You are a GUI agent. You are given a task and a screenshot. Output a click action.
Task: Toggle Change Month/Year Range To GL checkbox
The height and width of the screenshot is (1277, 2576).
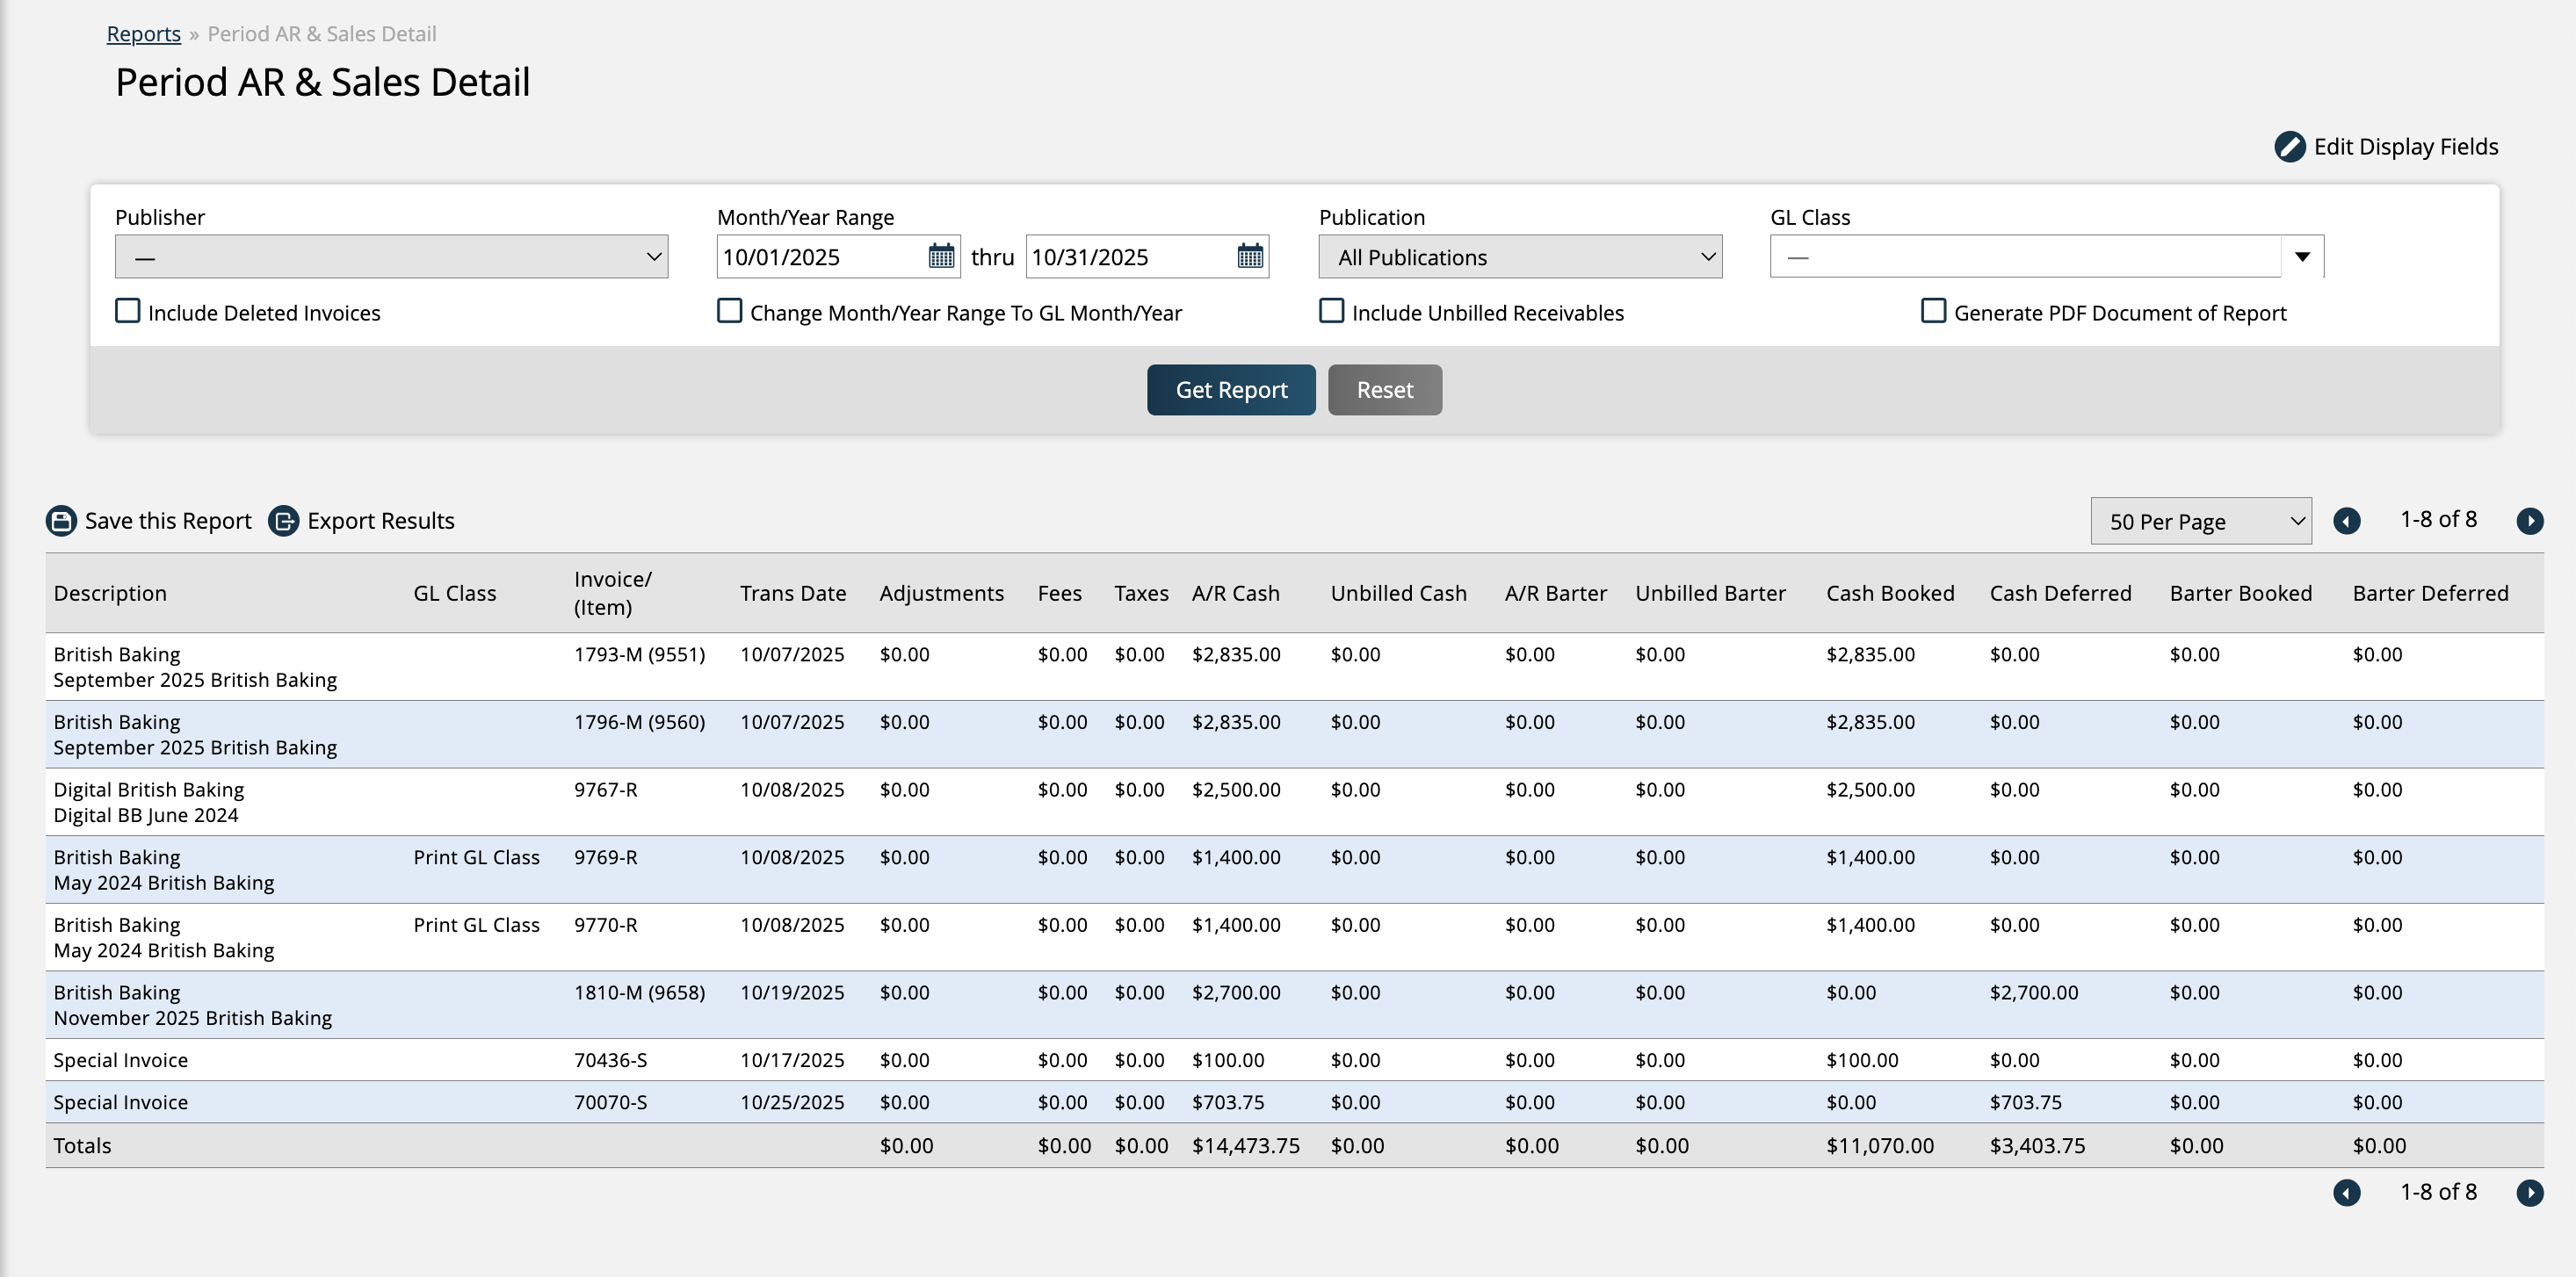730,311
